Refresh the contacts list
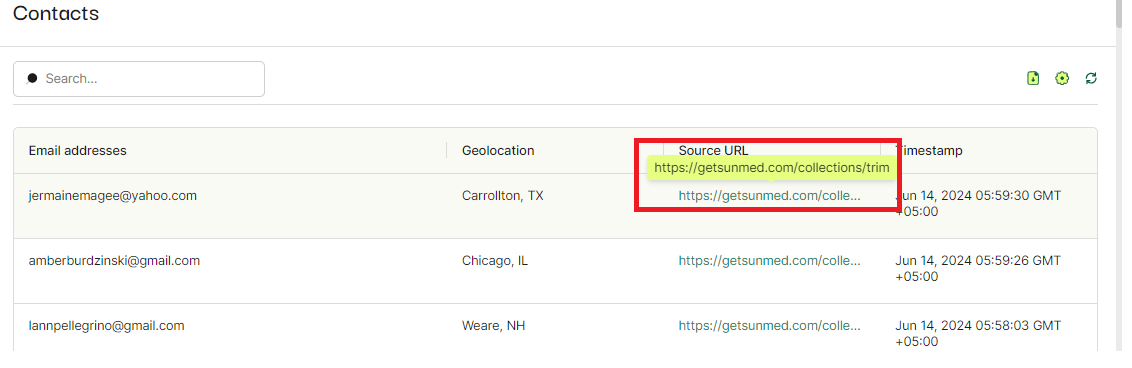This screenshot has height=368, width=1132. click(1091, 78)
